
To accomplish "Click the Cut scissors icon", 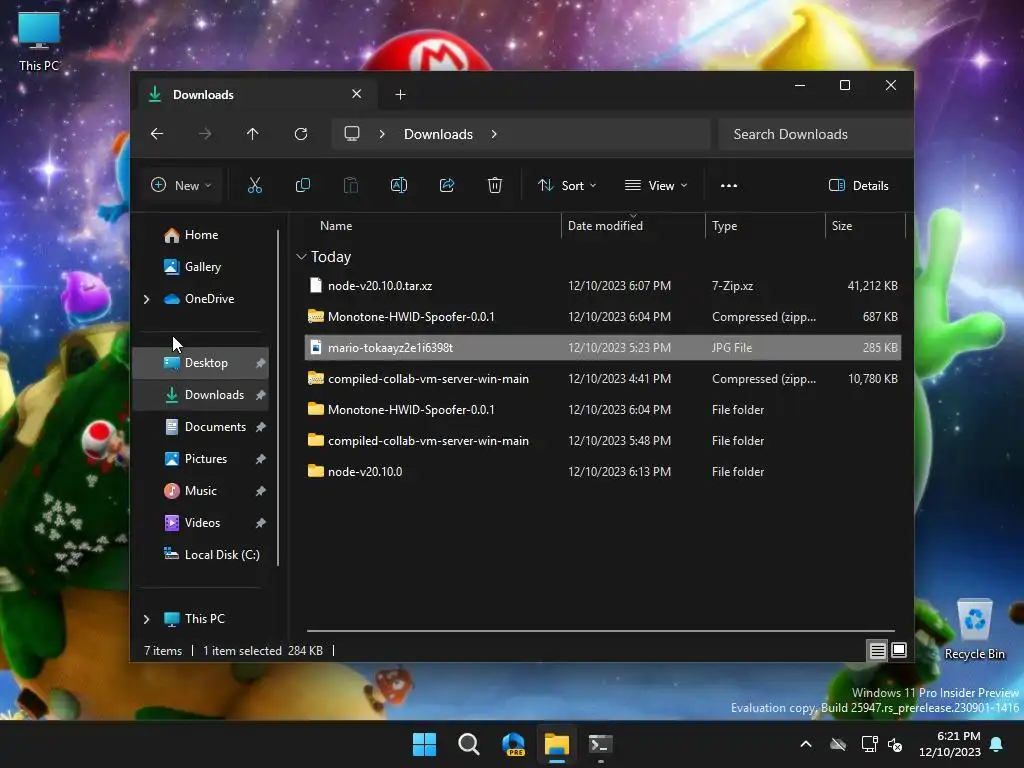I will point(255,185).
